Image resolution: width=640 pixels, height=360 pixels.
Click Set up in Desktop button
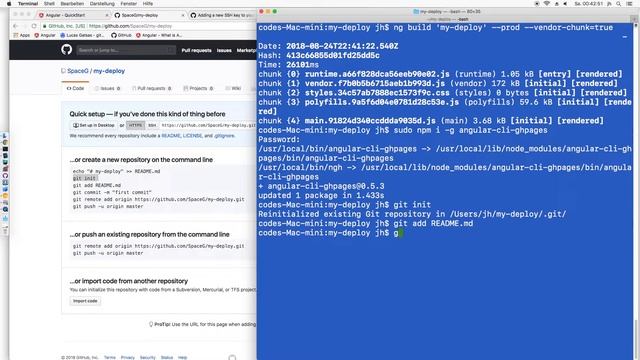pyautogui.click(x=93, y=125)
